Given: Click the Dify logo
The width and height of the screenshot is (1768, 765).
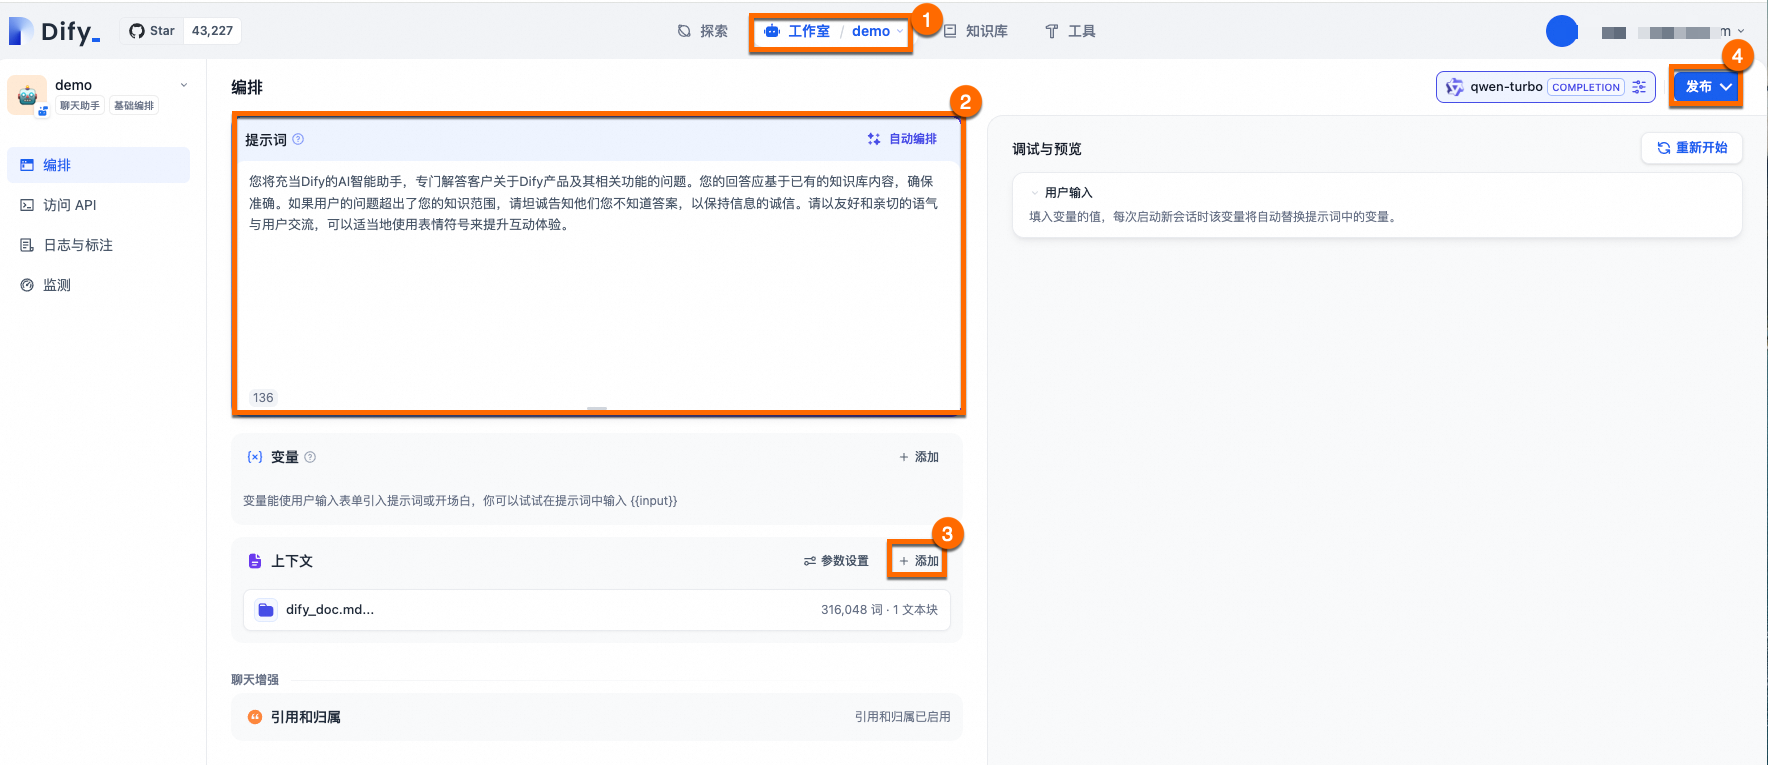Looking at the screenshot, I should pyautogui.click(x=54, y=31).
